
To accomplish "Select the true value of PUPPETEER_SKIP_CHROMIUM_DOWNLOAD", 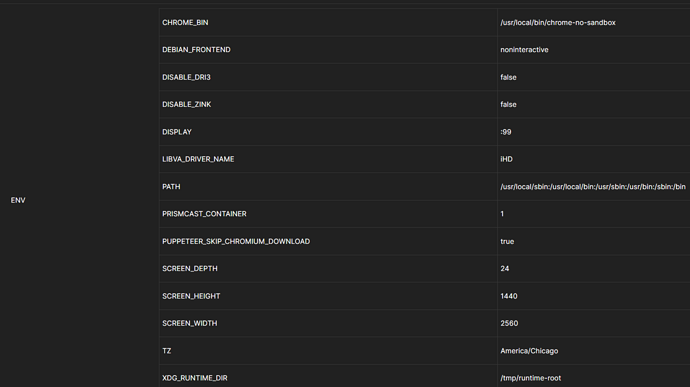I will point(507,241).
